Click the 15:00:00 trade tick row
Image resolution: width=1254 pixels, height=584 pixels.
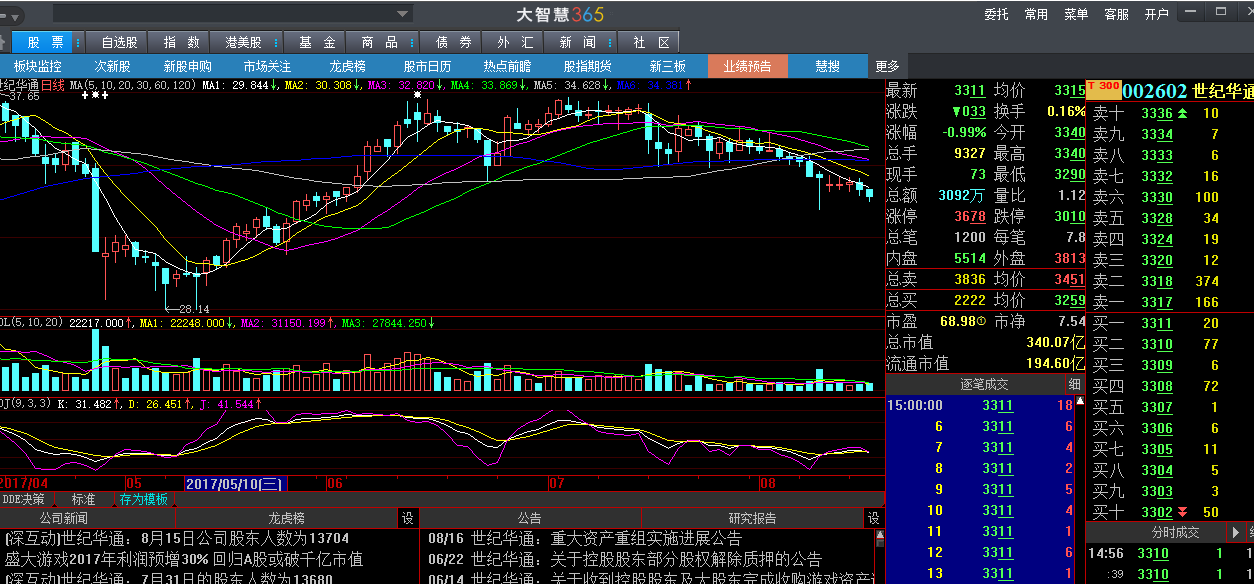tap(980, 405)
